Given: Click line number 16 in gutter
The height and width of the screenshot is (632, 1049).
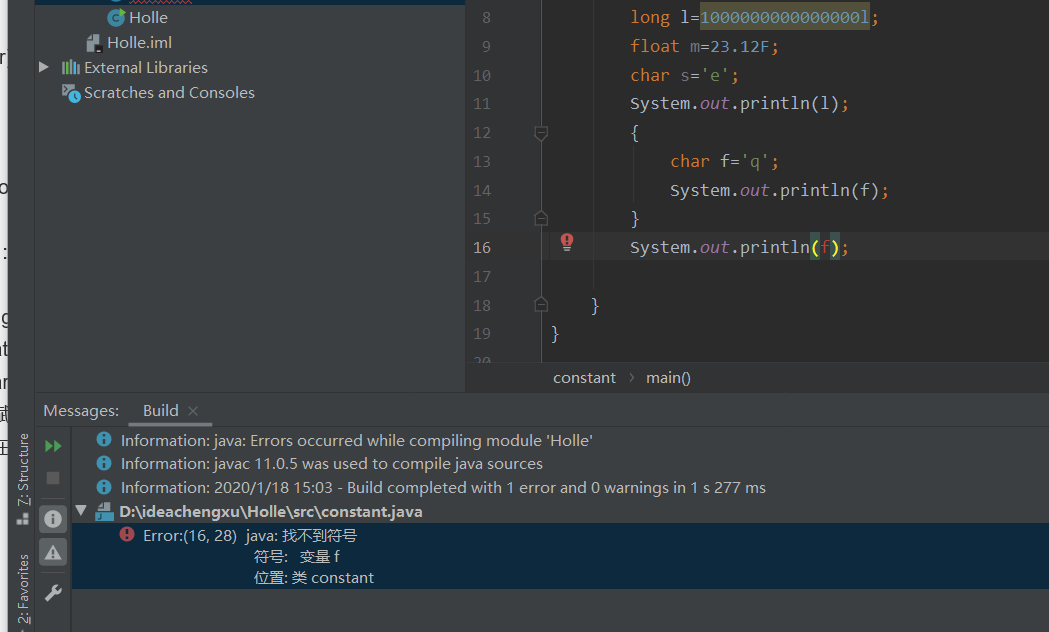Looking at the screenshot, I should 482,247.
